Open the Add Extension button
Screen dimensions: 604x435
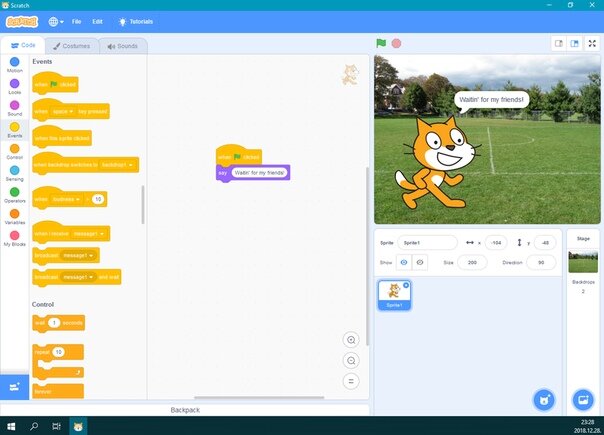tap(14, 387)
